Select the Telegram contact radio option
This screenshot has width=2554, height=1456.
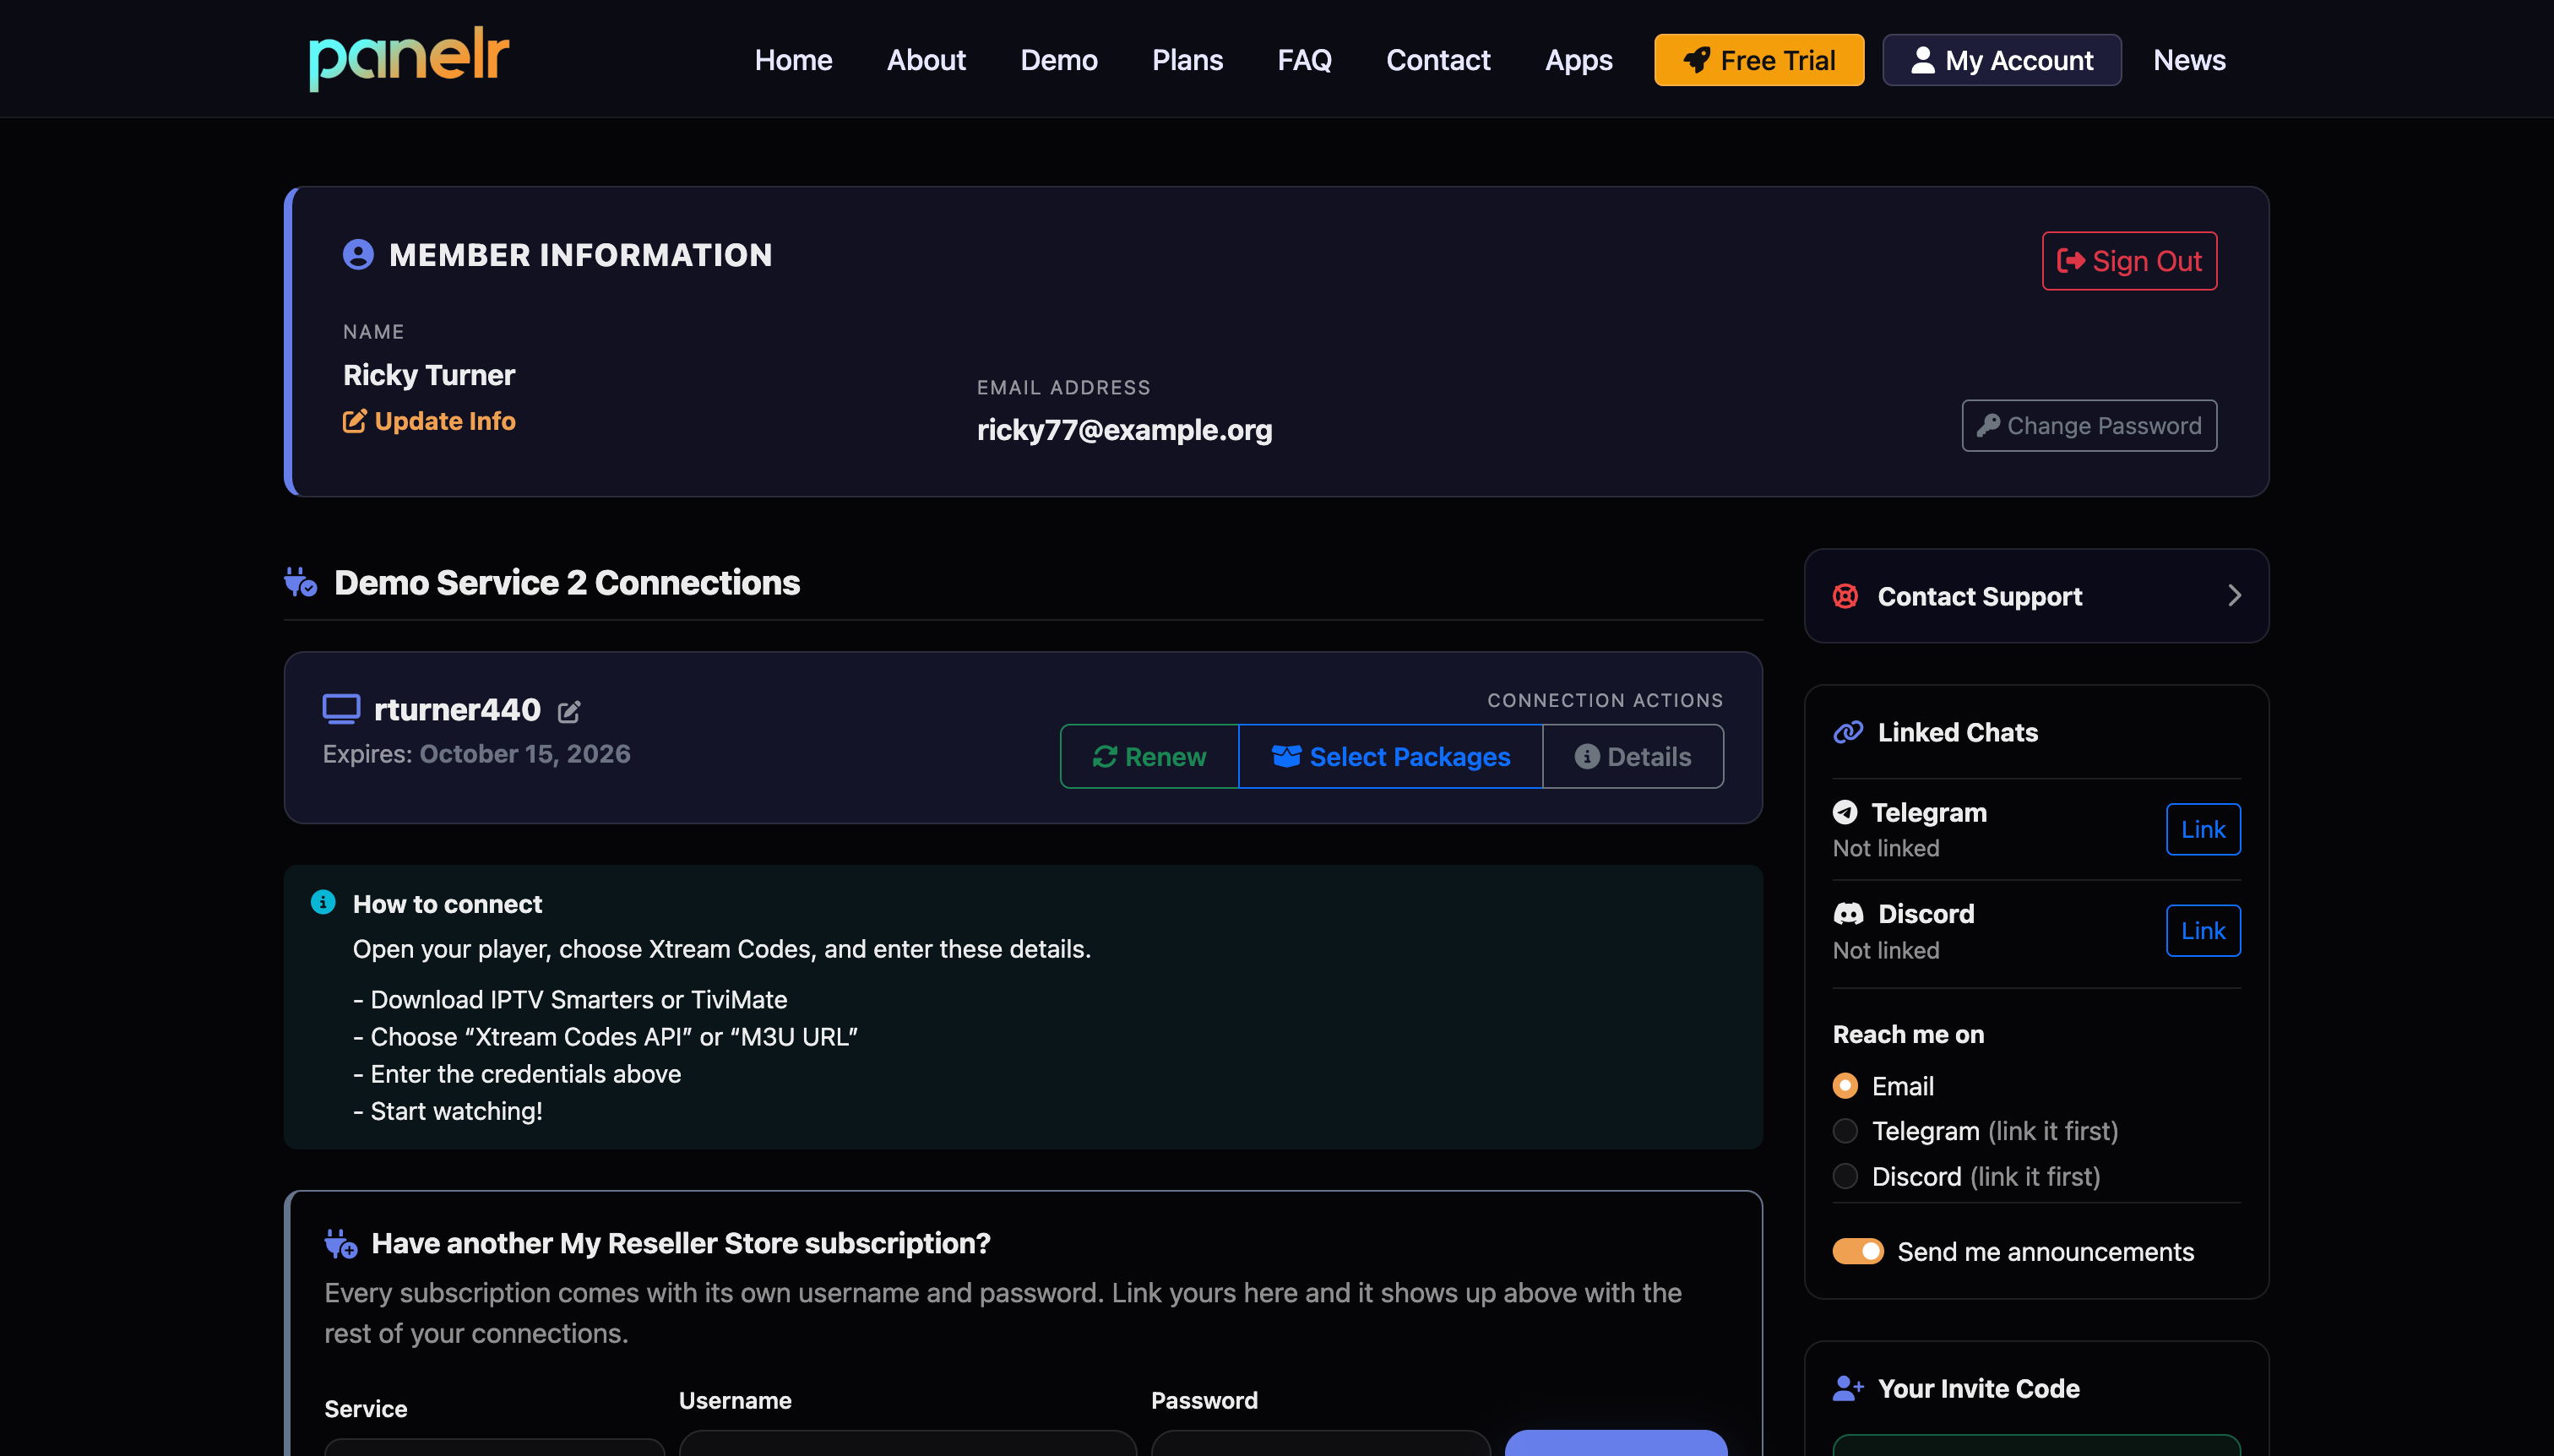click(x=1845, y=1131)
